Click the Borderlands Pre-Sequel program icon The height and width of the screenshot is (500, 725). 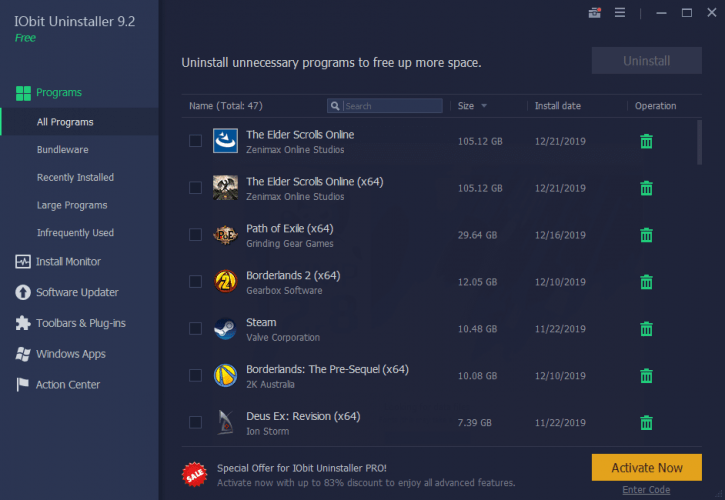225,376
